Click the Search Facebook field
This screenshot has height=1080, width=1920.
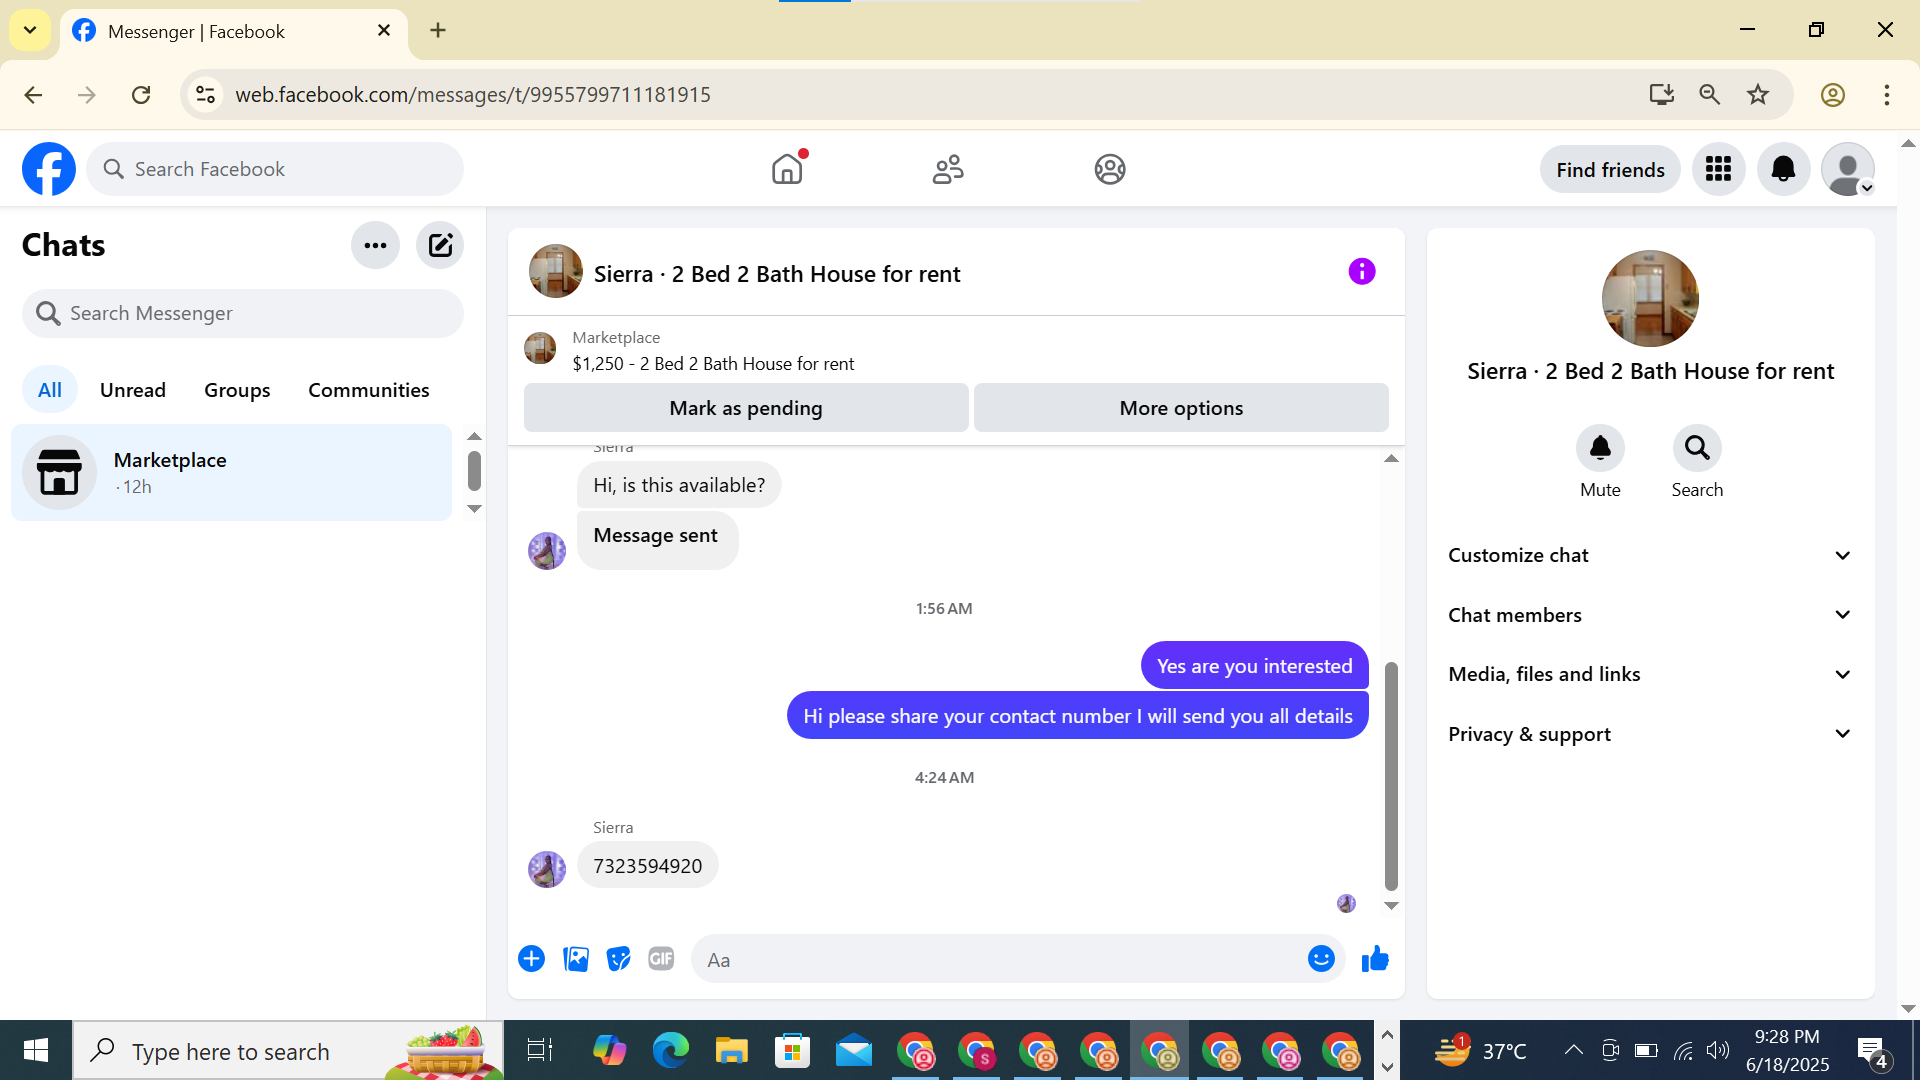pos(275,169)
